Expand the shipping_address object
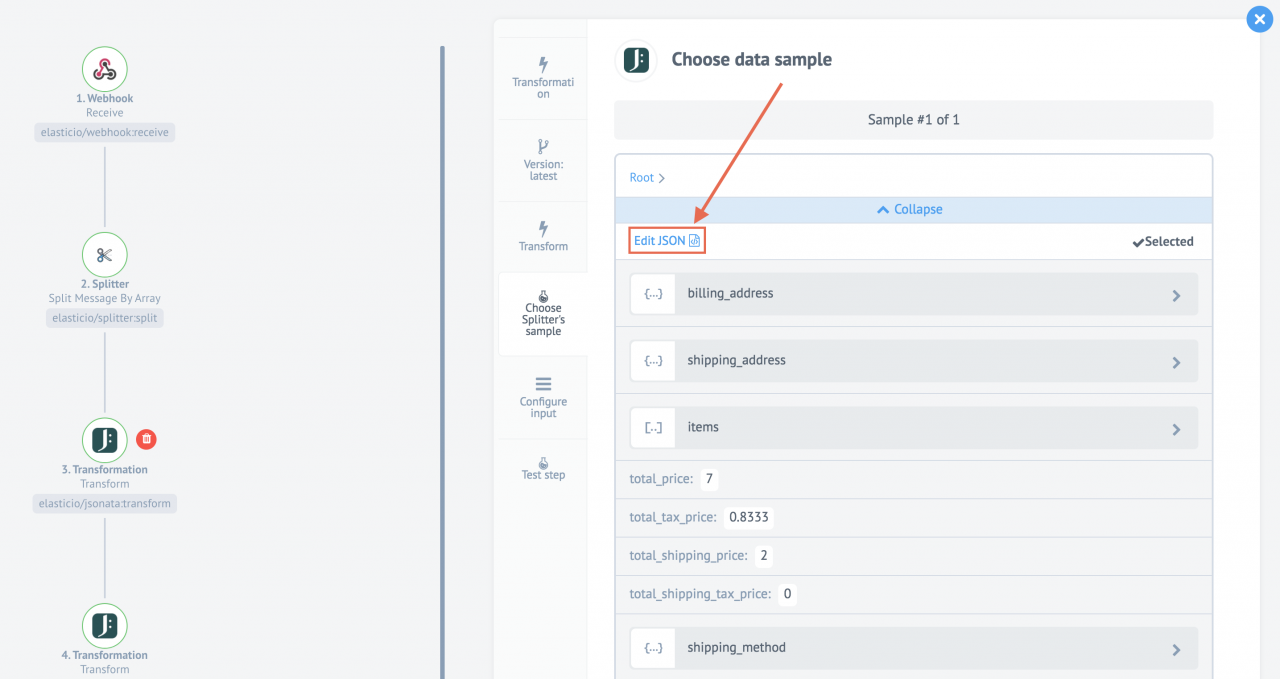This screenshot has width=1280, height=679. [913, 361]
